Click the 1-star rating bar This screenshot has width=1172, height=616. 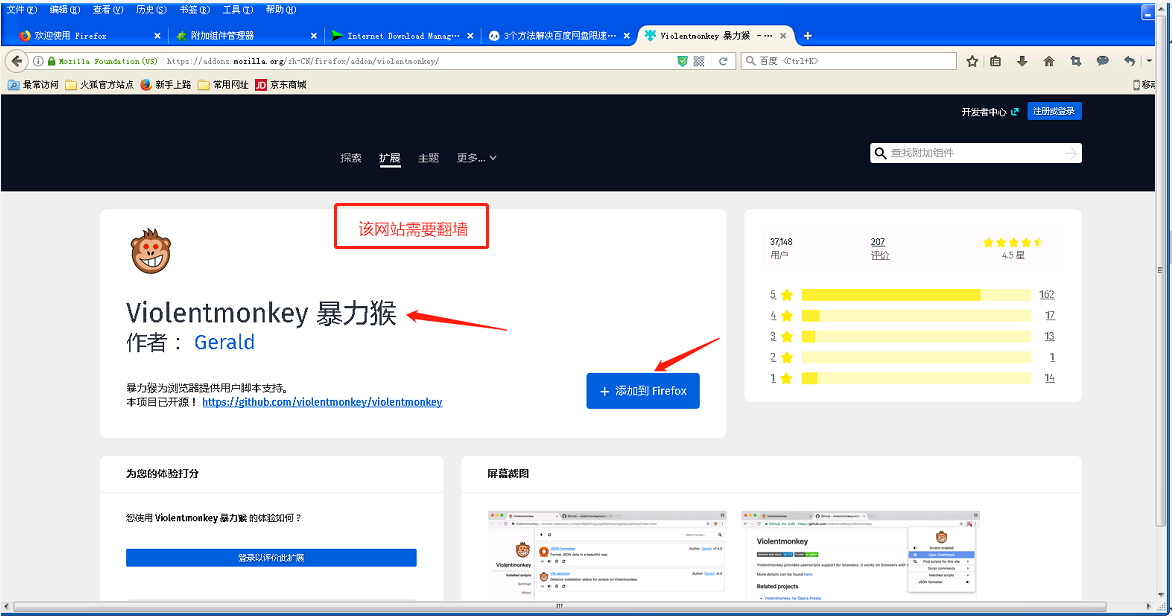916,379
